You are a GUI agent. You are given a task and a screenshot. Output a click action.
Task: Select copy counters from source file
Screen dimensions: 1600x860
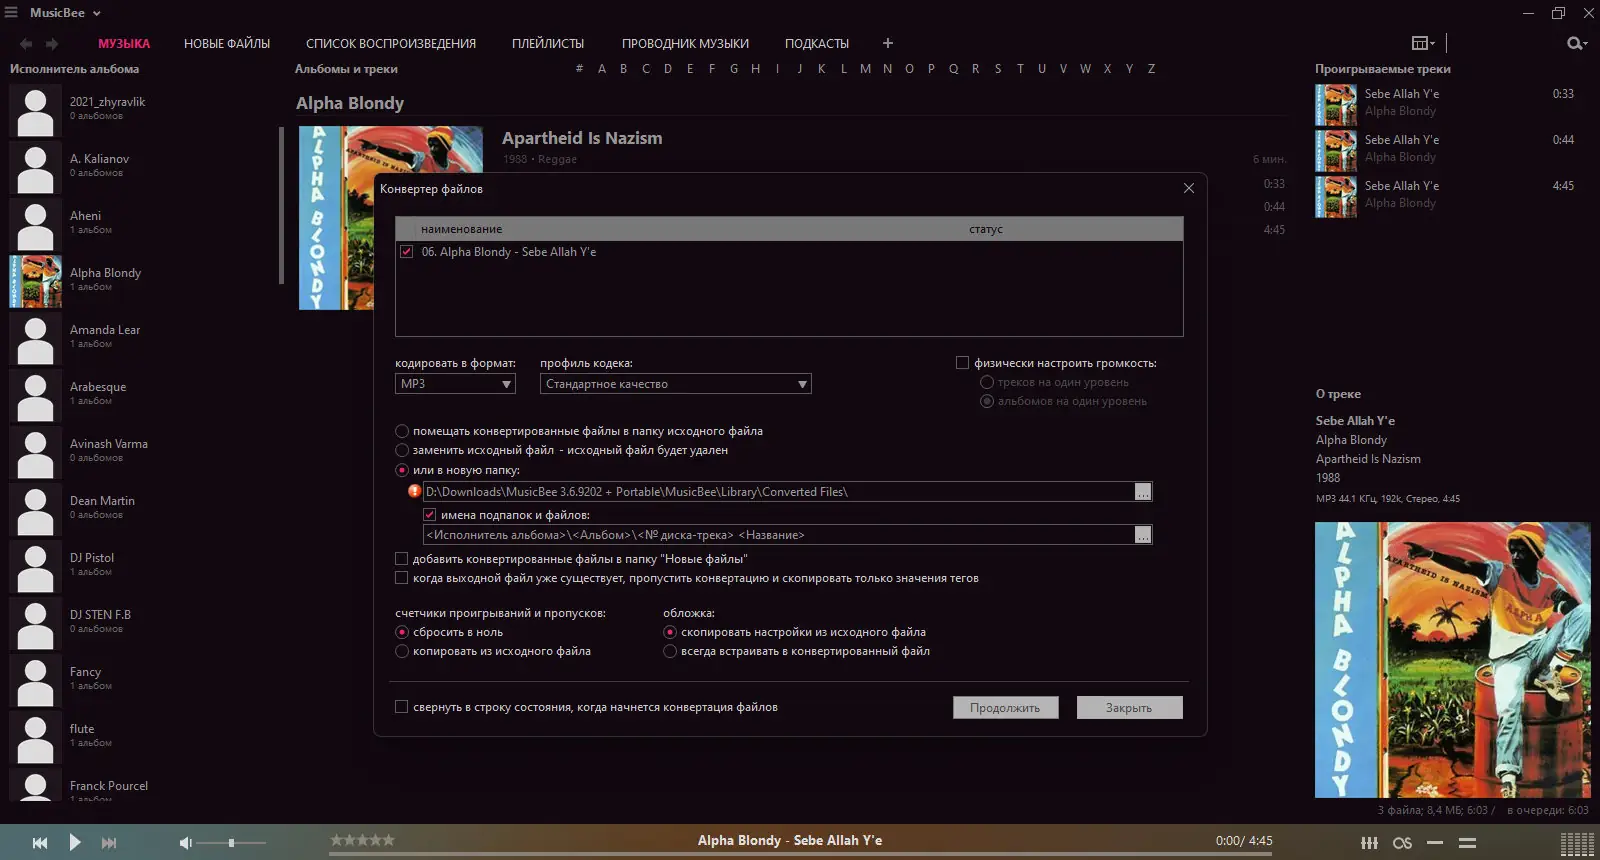click(x=402, y=651)
